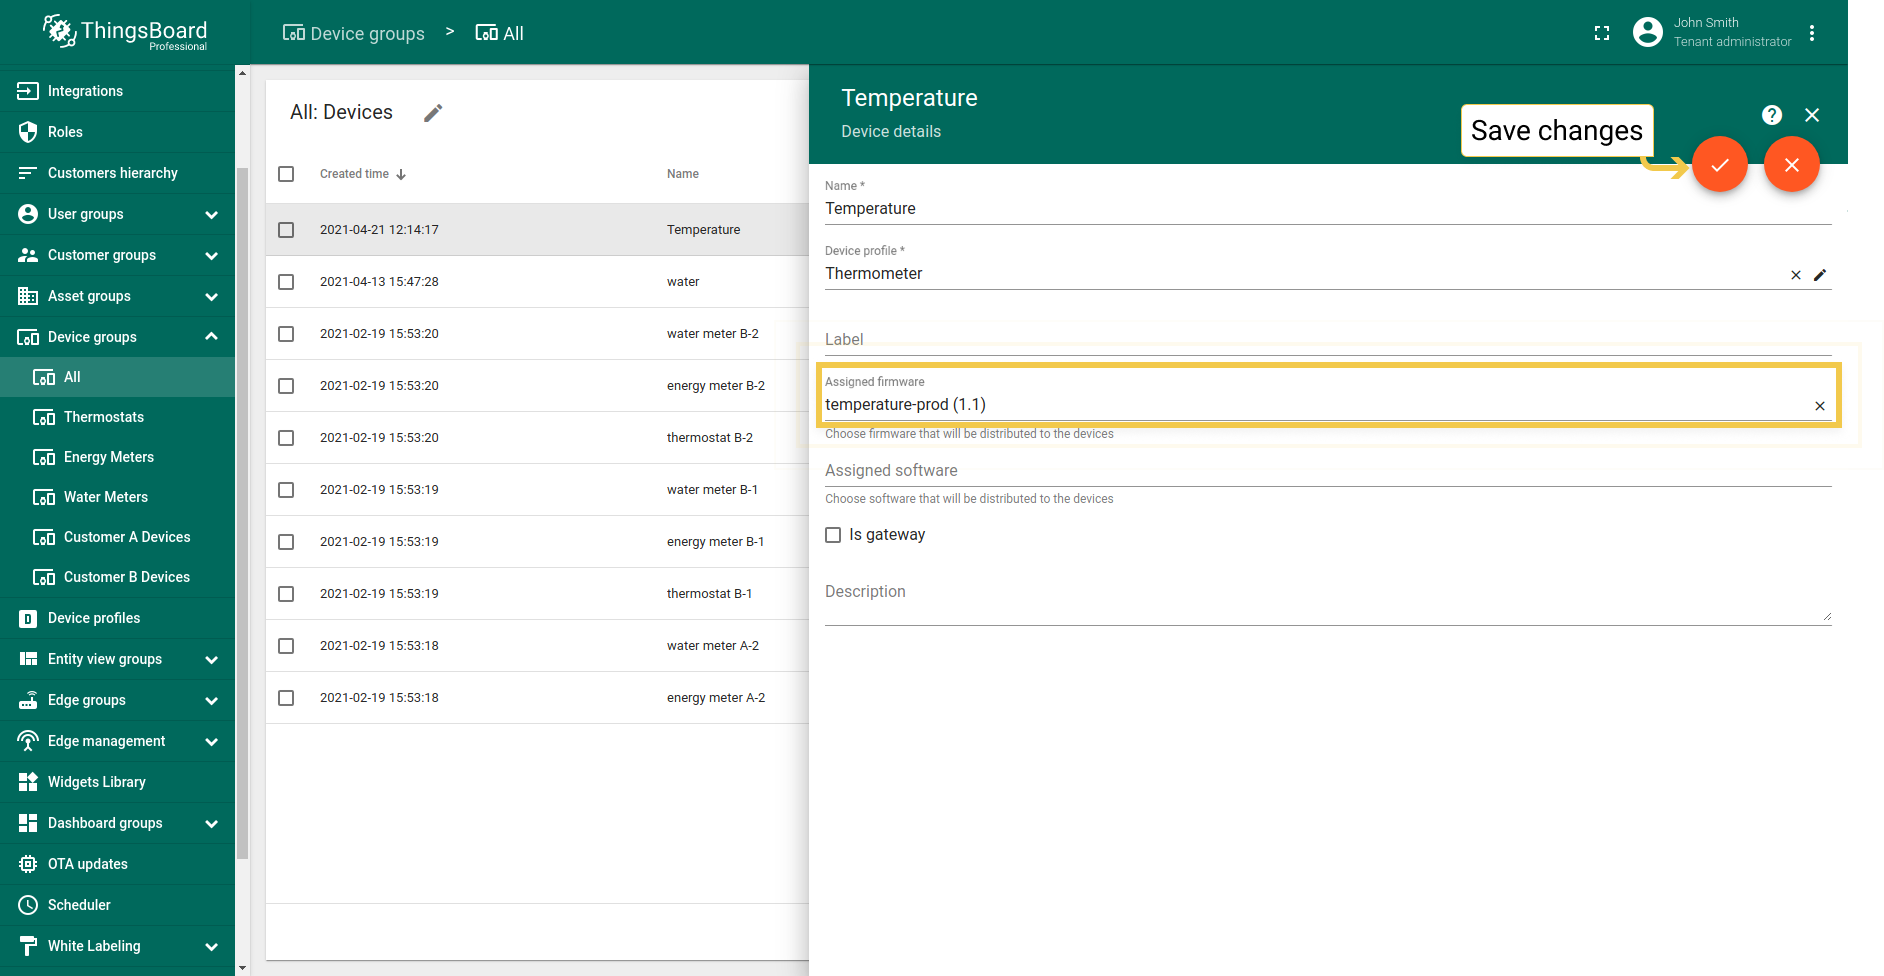Expand the Dashboard groups menu
This screenshot has width=1884, height=976.
[211, 823]
